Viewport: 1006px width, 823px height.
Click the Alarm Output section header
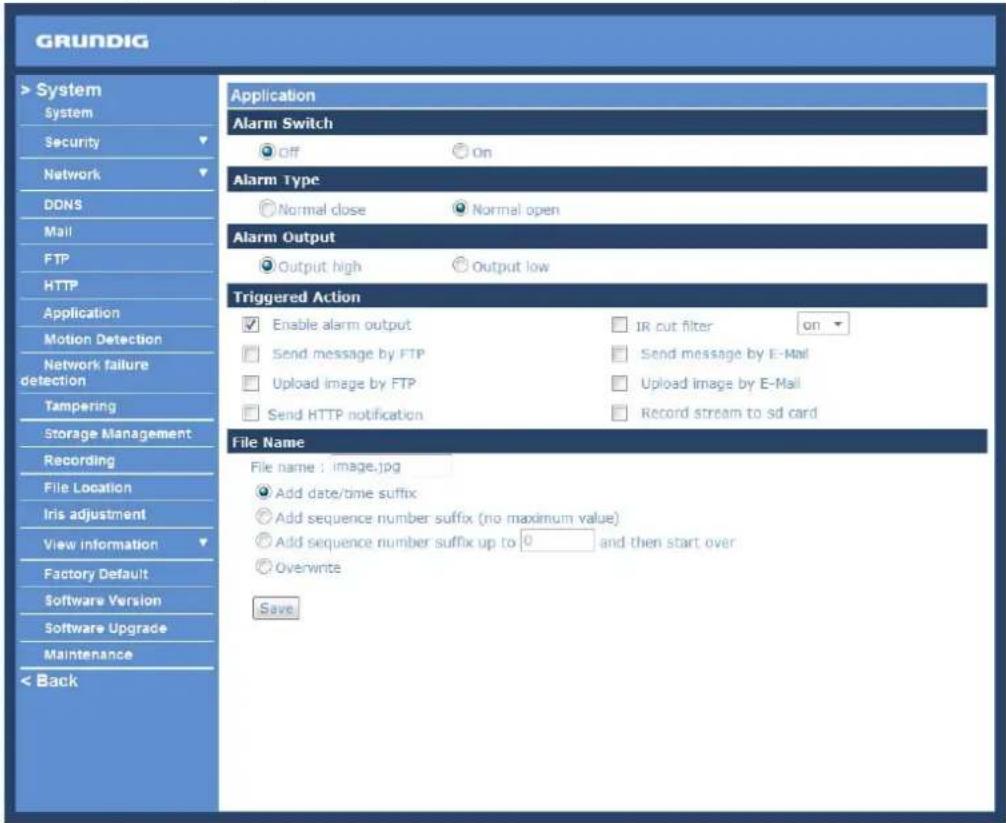[607, 237]
